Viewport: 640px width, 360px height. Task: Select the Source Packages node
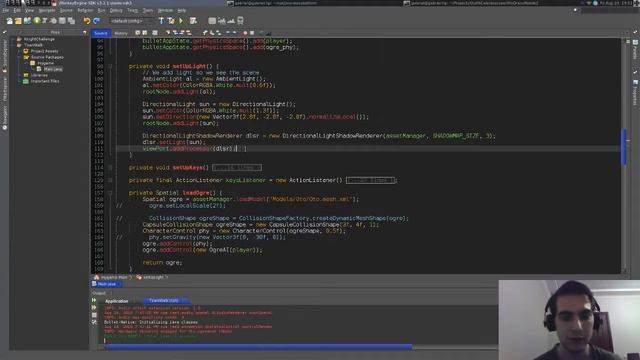47,57
